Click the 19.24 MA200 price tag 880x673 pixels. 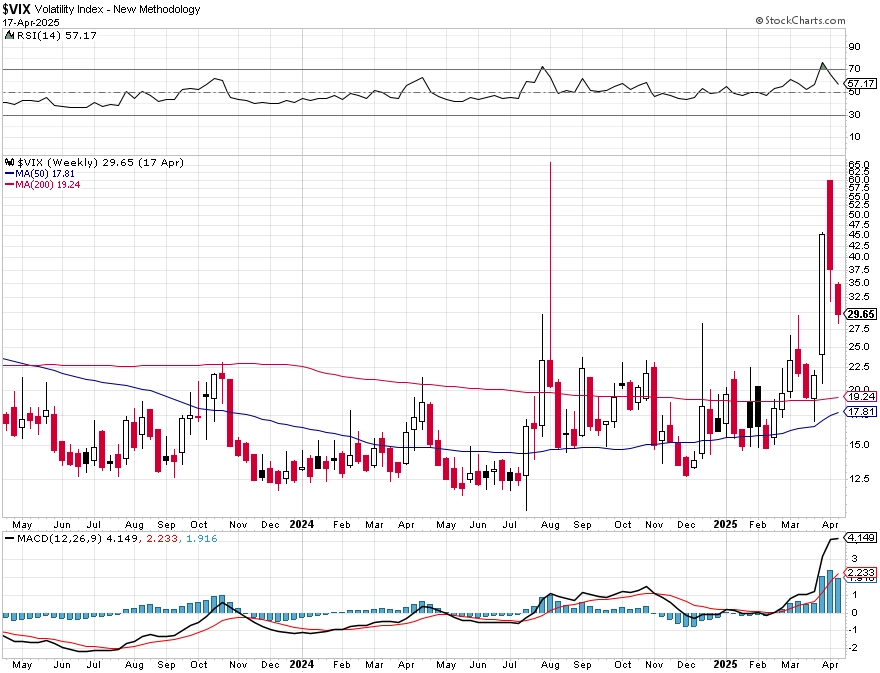pyautogui.click(x=861, y=396)
